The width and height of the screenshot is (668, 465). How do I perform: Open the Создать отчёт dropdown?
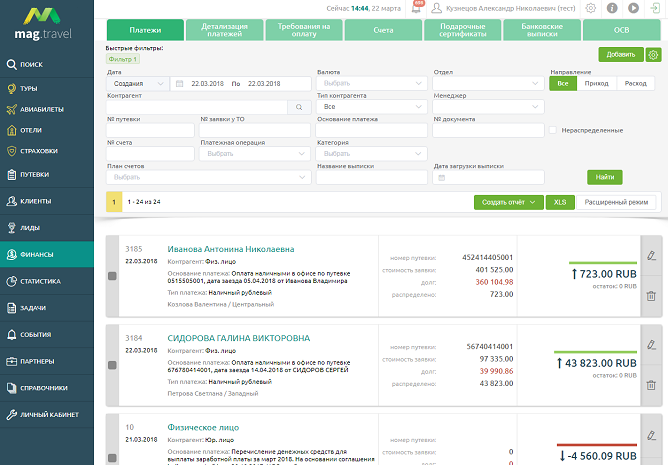point(508,201)
